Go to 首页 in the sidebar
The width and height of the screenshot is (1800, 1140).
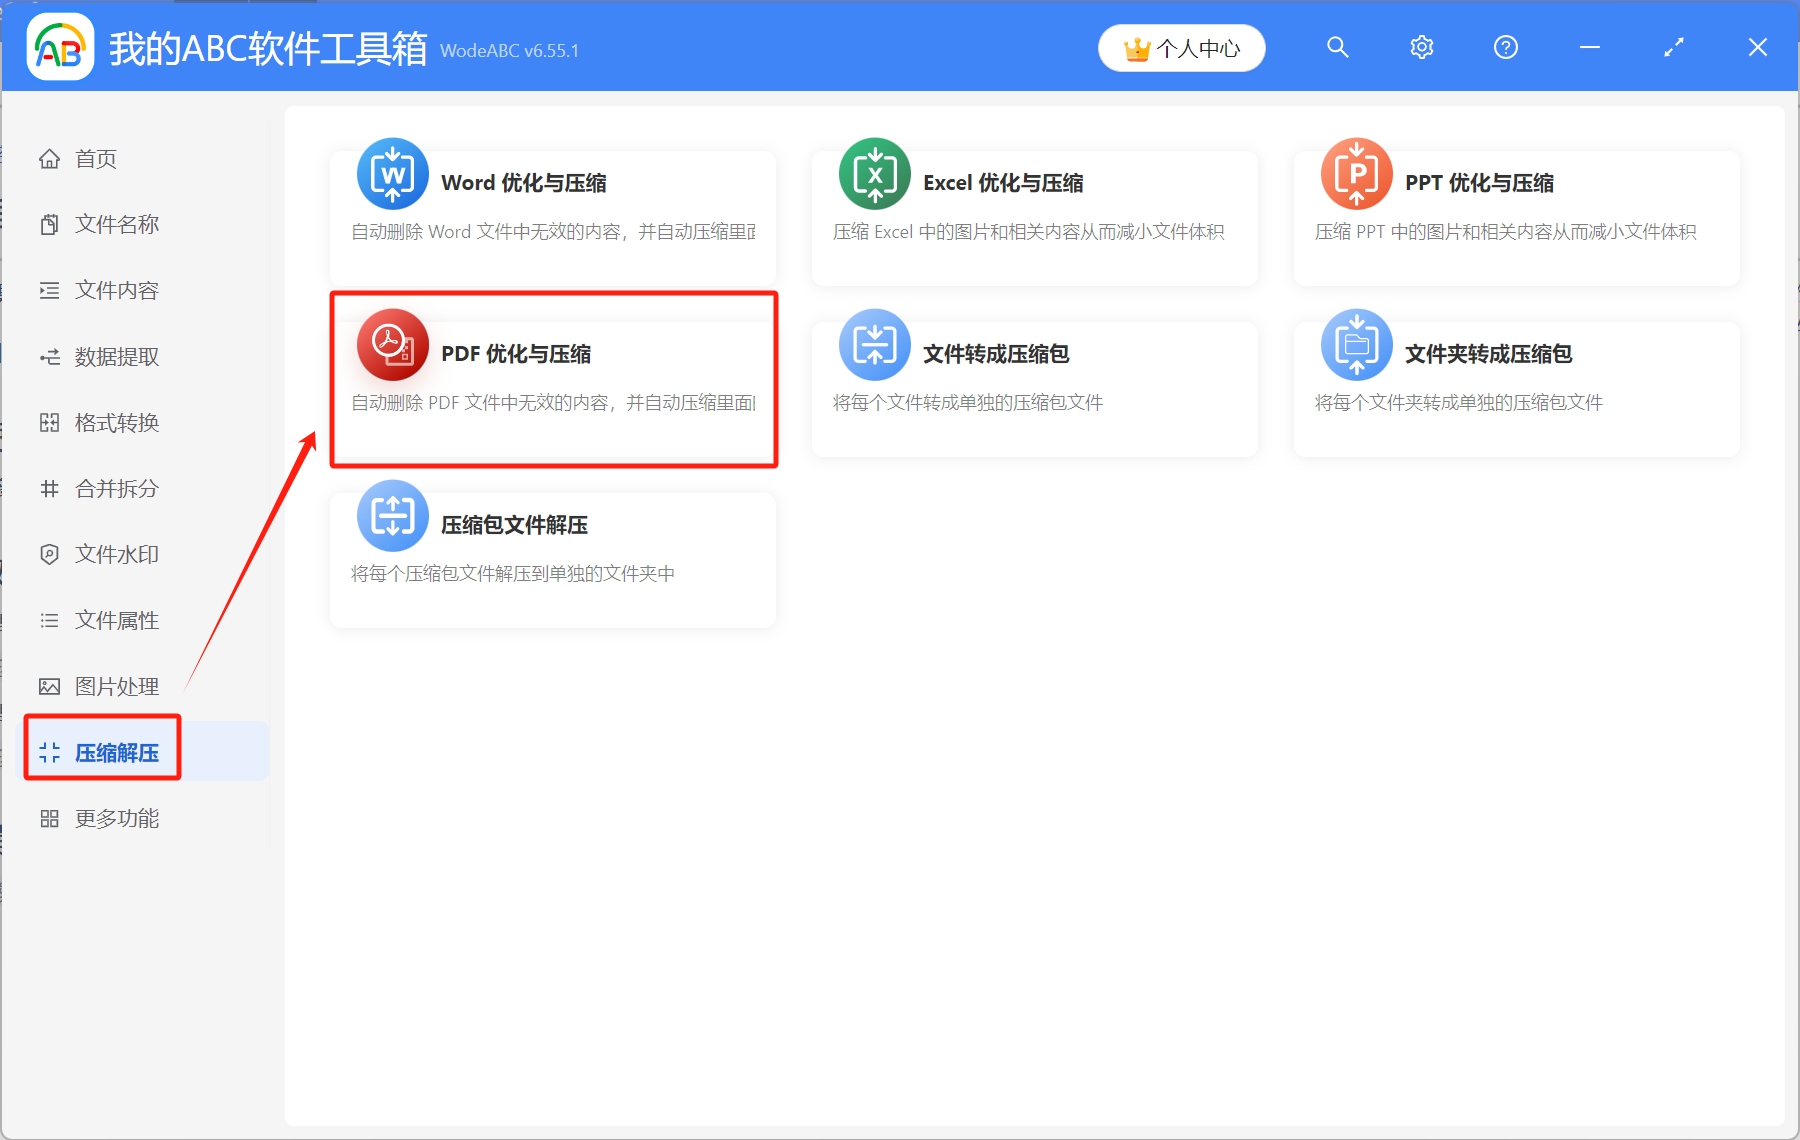[x=95, y=158]
